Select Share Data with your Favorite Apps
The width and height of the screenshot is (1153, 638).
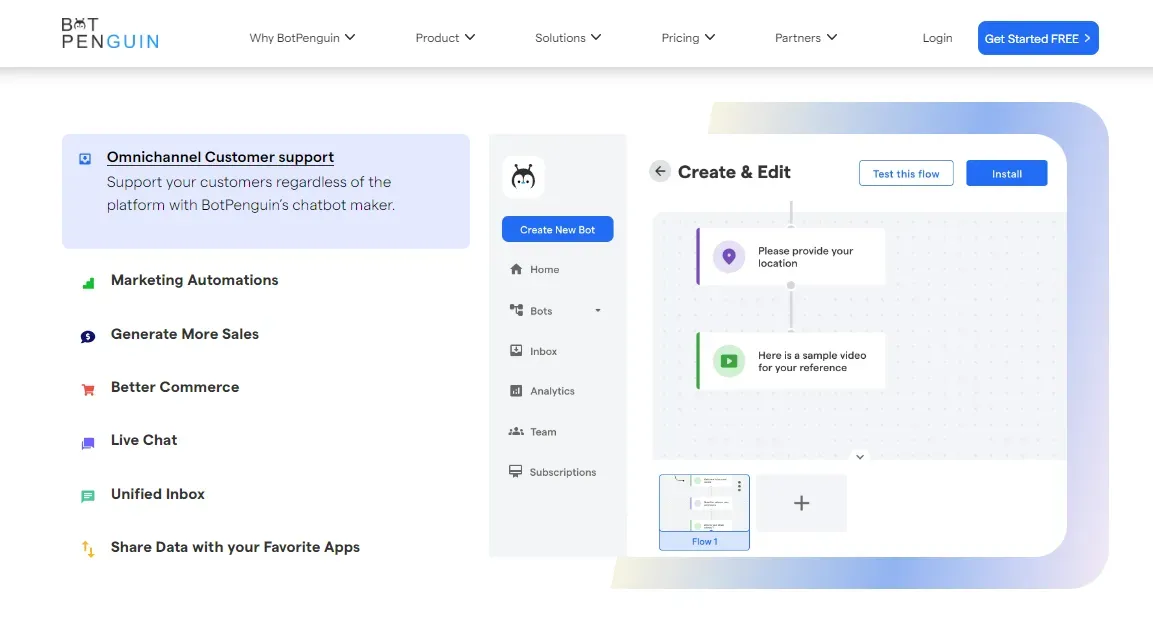(x=235, y=547)
